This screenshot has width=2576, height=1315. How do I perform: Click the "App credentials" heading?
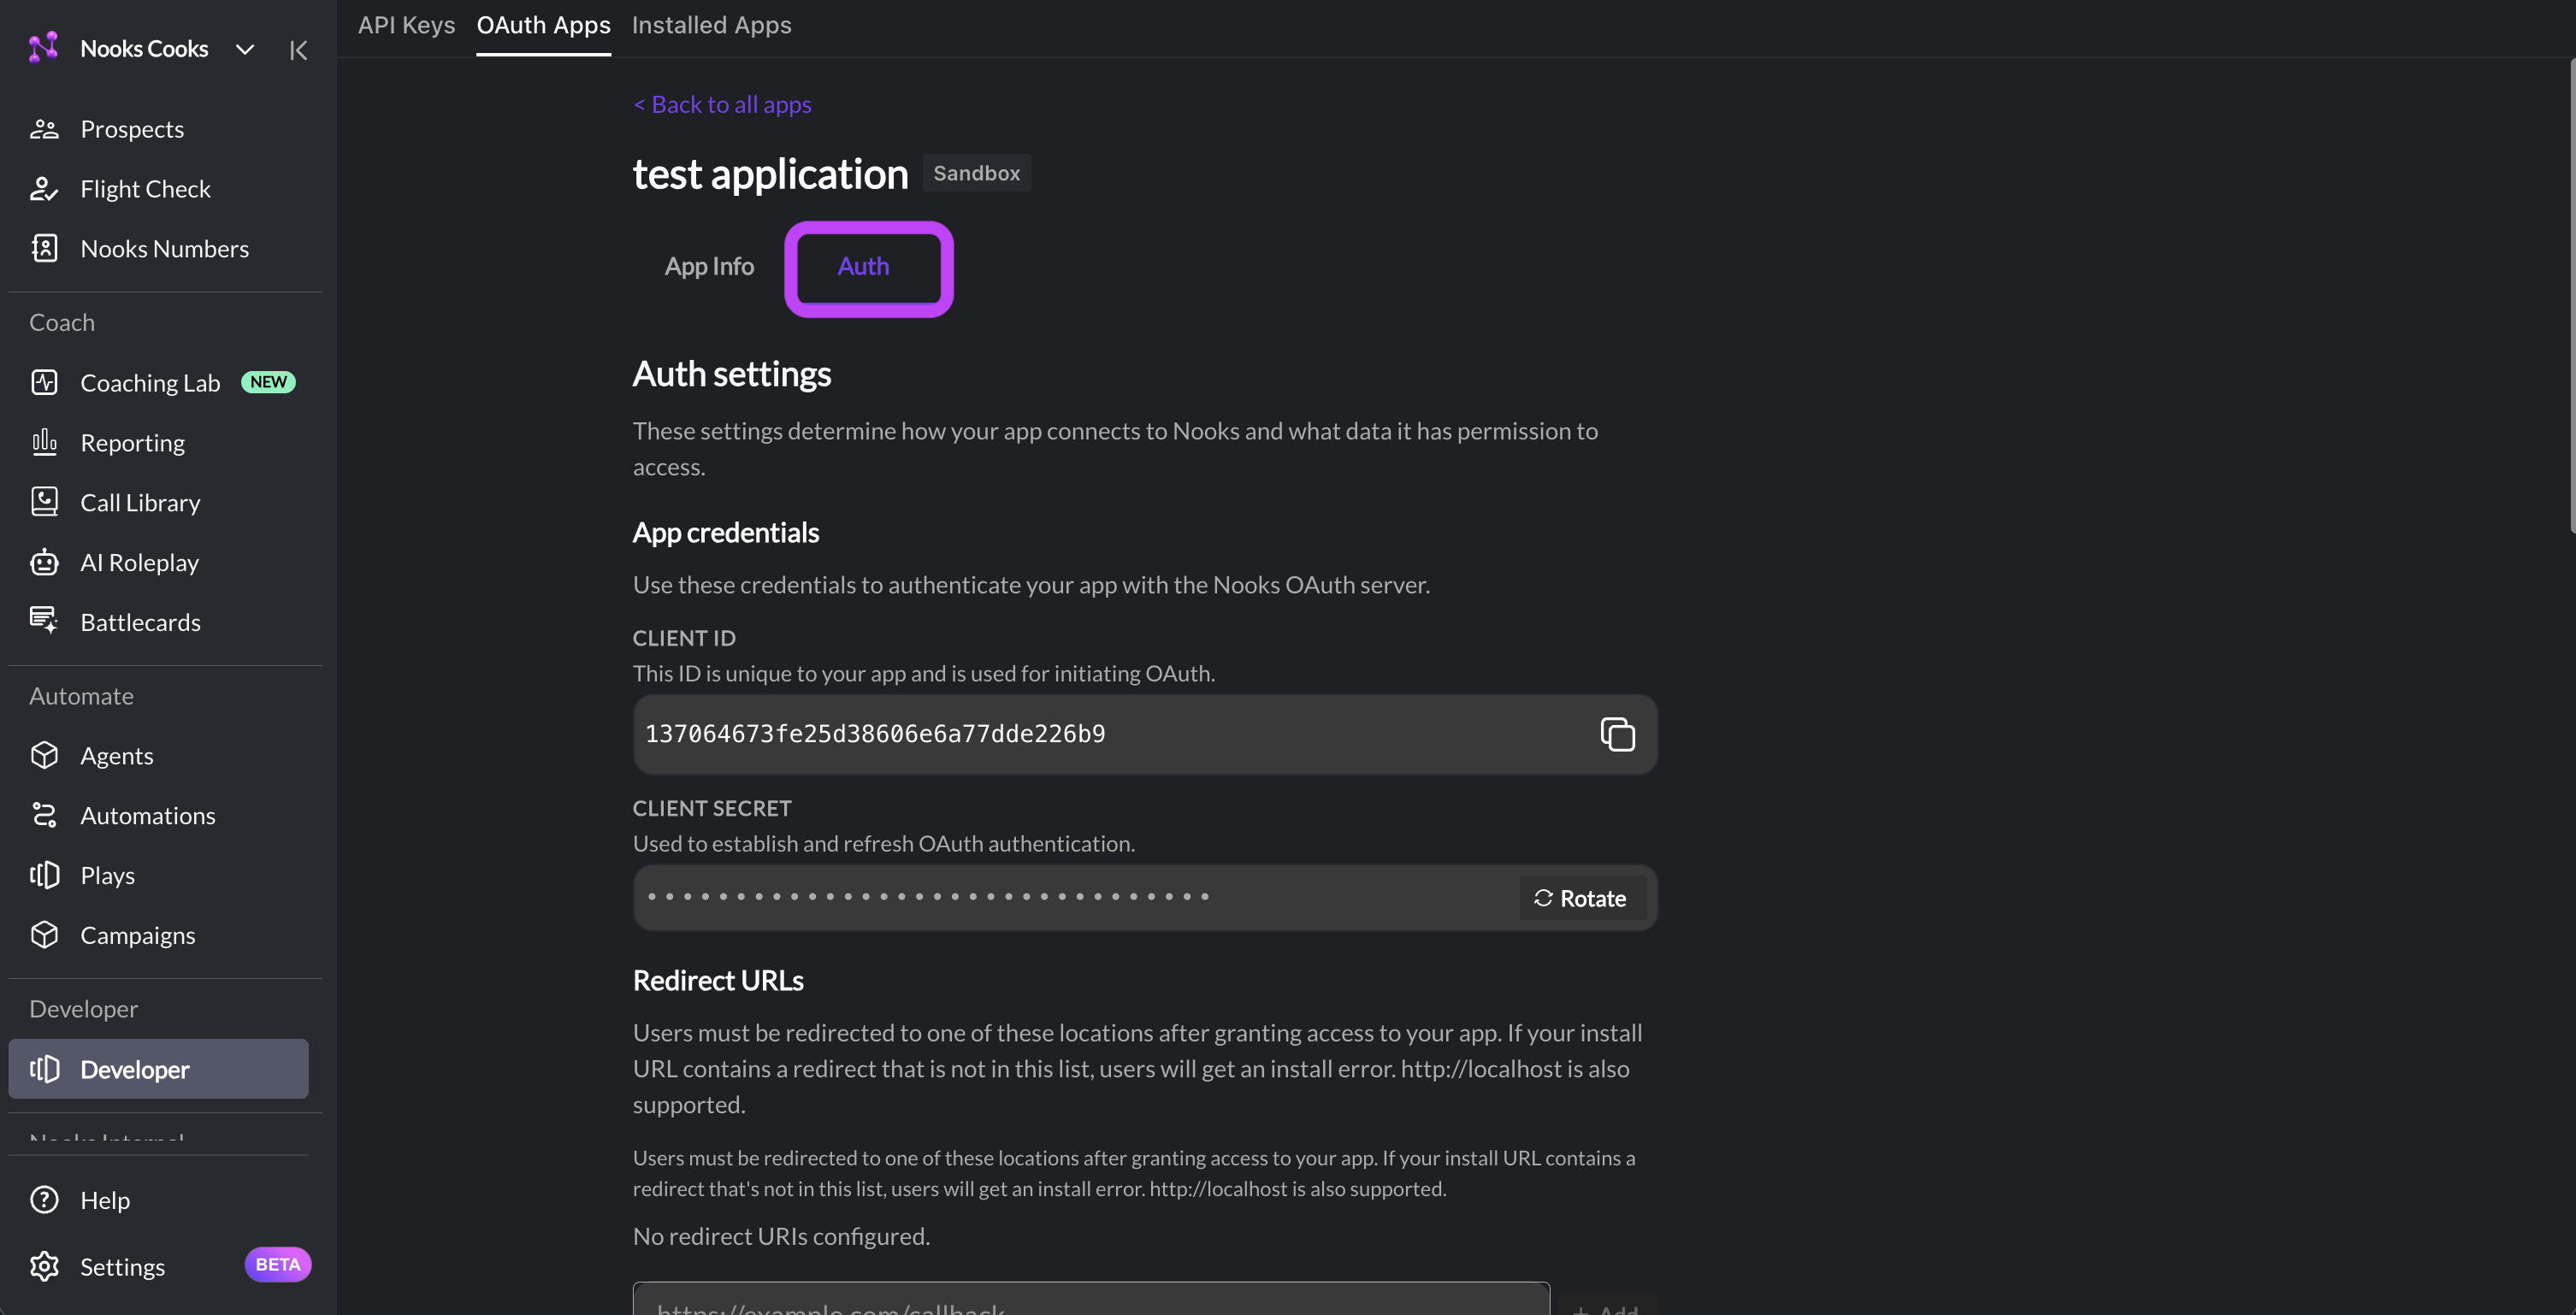pos(726,532)
